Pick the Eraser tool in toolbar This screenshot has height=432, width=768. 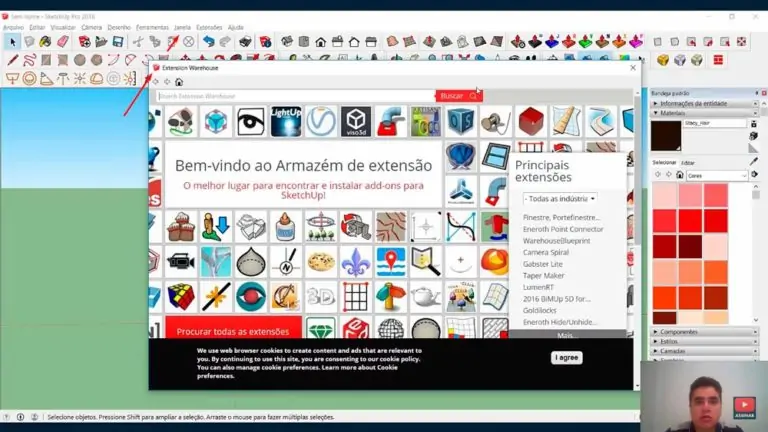point(63,42)
